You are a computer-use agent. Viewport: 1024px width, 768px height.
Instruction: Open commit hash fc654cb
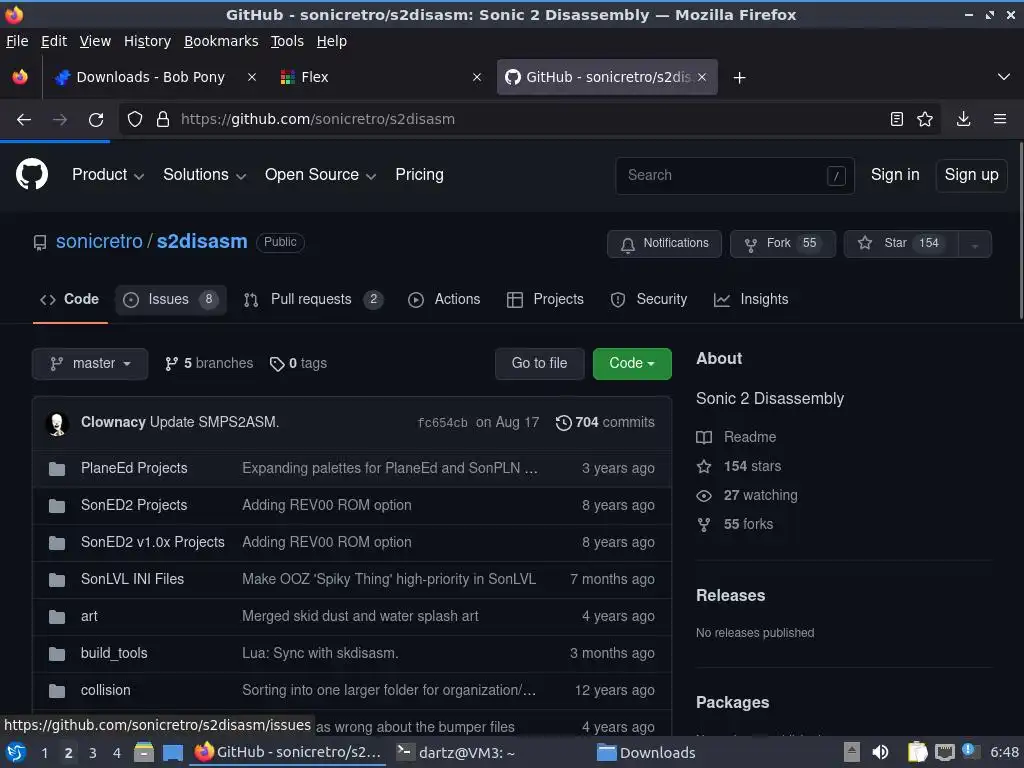pos(442,423)
